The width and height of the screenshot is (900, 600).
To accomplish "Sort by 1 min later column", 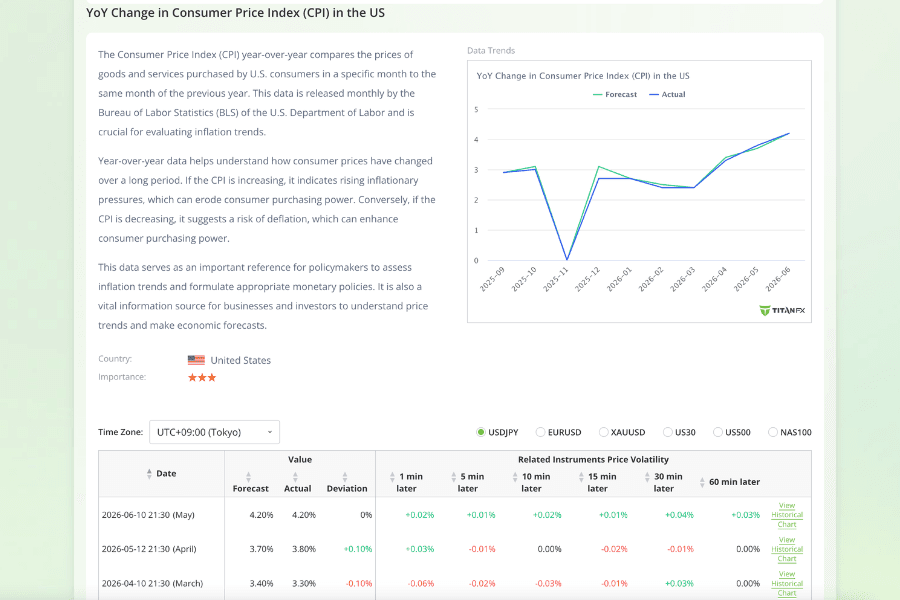I will coord(392,477).
